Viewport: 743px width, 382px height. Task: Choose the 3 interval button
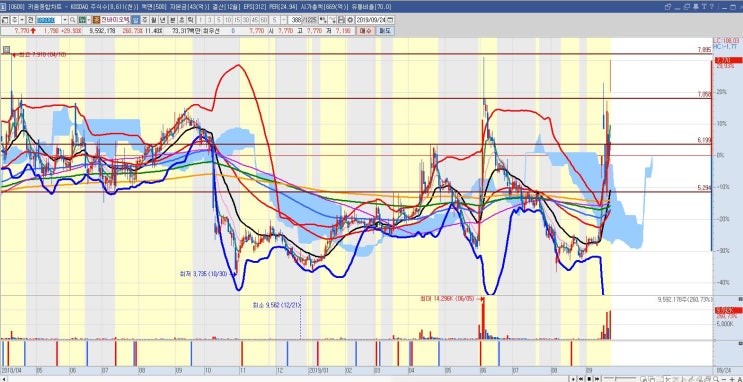point(209,20)
